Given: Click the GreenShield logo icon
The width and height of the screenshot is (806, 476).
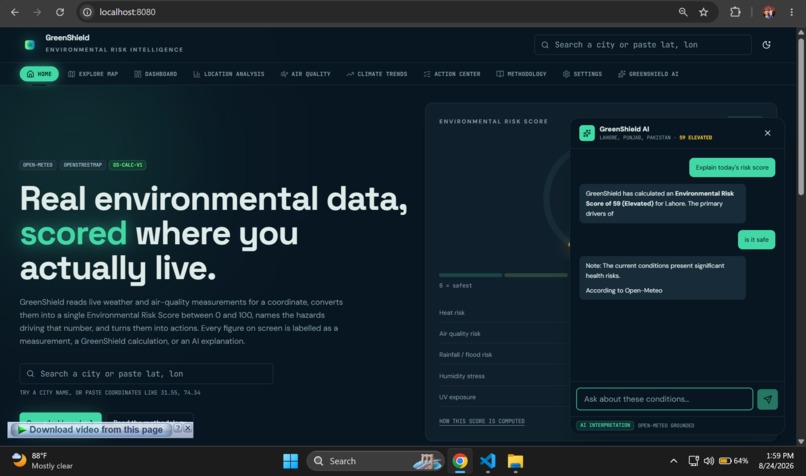Looking at the screenshot, I should click(30, 45).
